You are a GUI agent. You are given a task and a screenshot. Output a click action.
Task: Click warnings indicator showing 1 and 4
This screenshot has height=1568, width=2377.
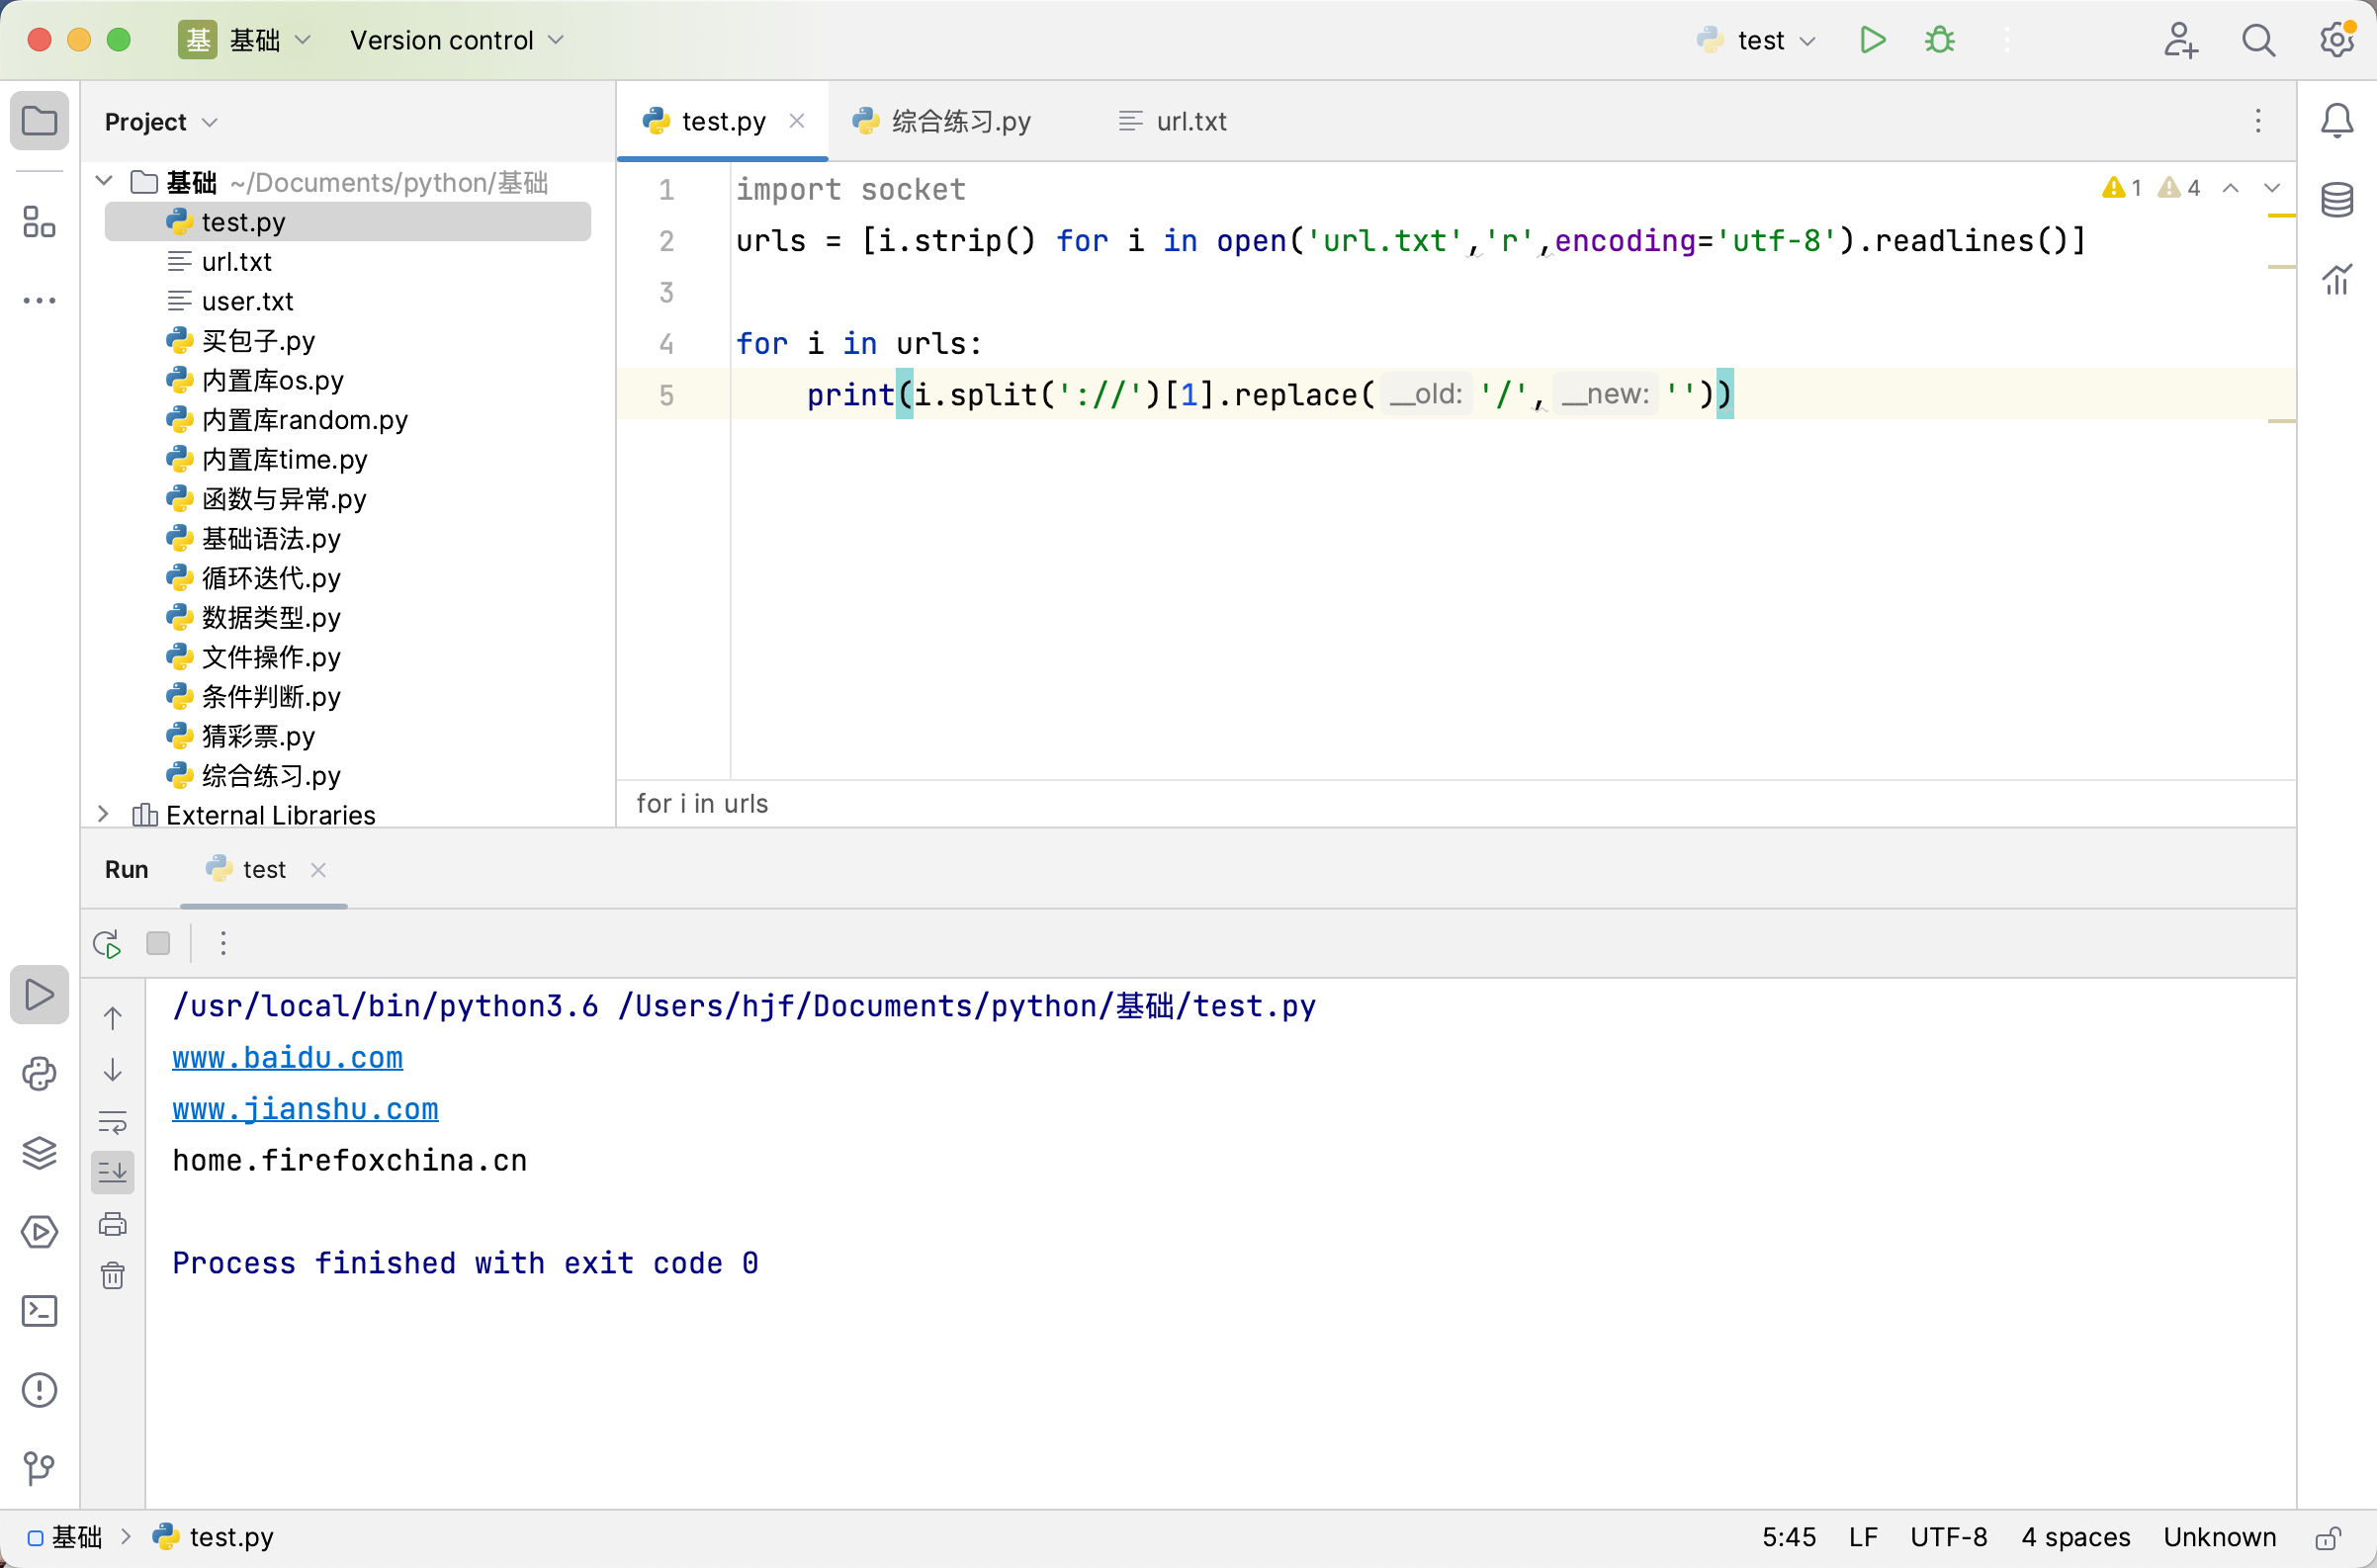tap(2150, 188)
